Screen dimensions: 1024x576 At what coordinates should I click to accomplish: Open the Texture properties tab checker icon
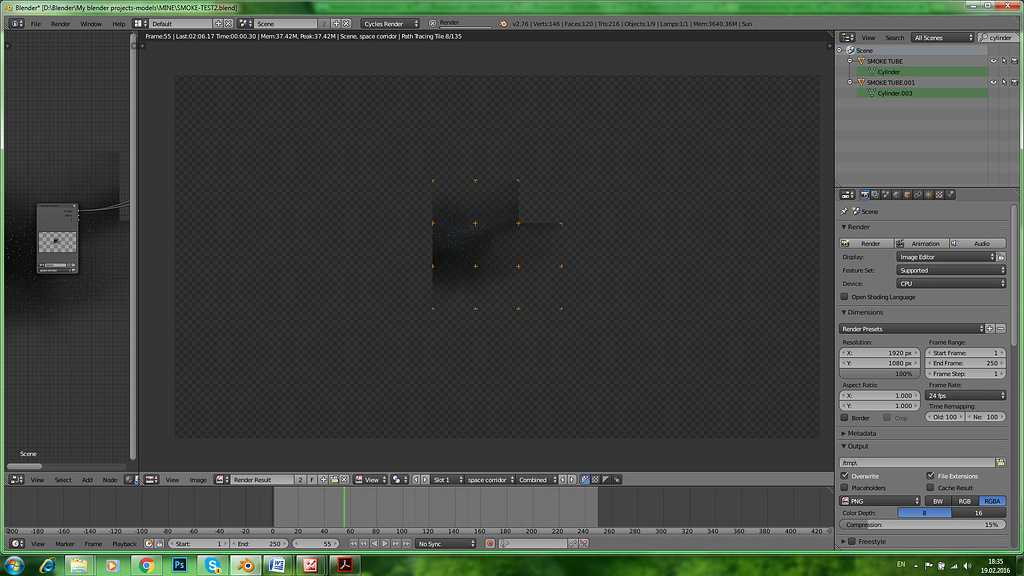pyautogui.click(x=939, y=195)
